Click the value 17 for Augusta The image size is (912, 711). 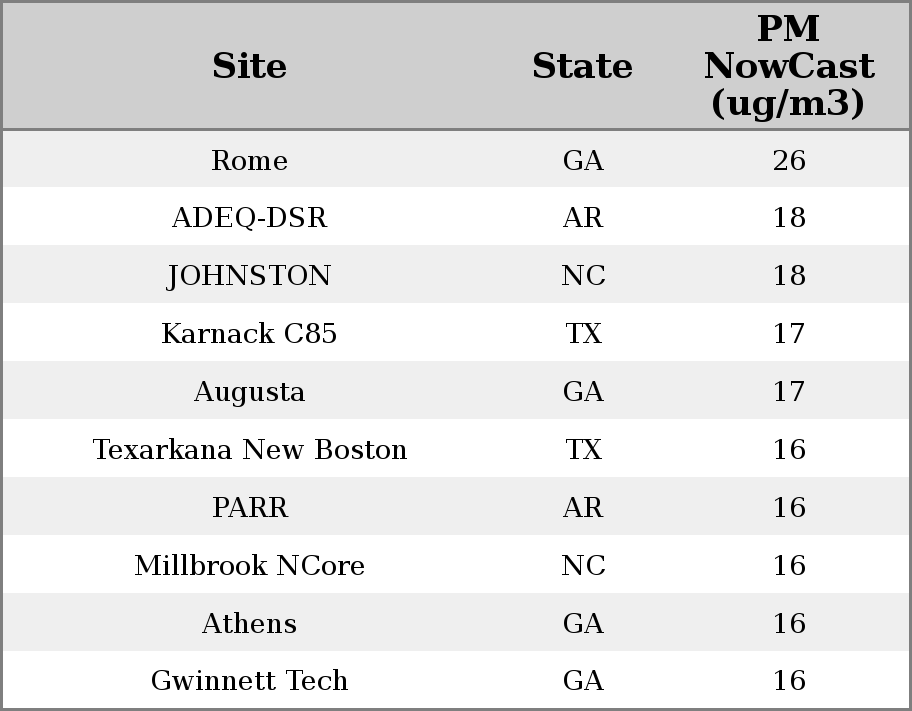789,392
